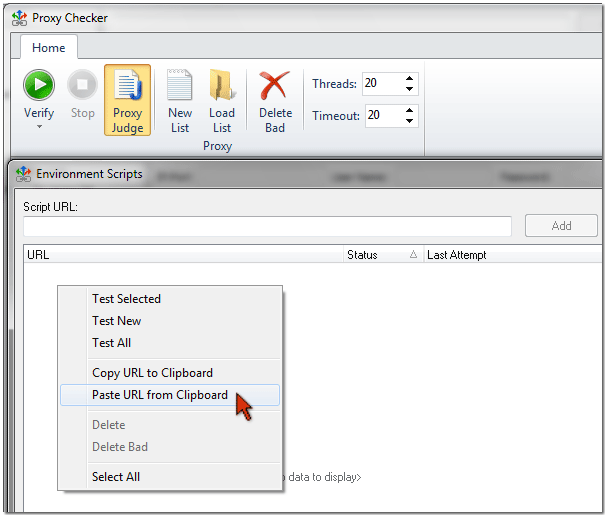Select Copy URL to Clipboard
Viewport: 607px width, 517px height.
click(170, 373)
